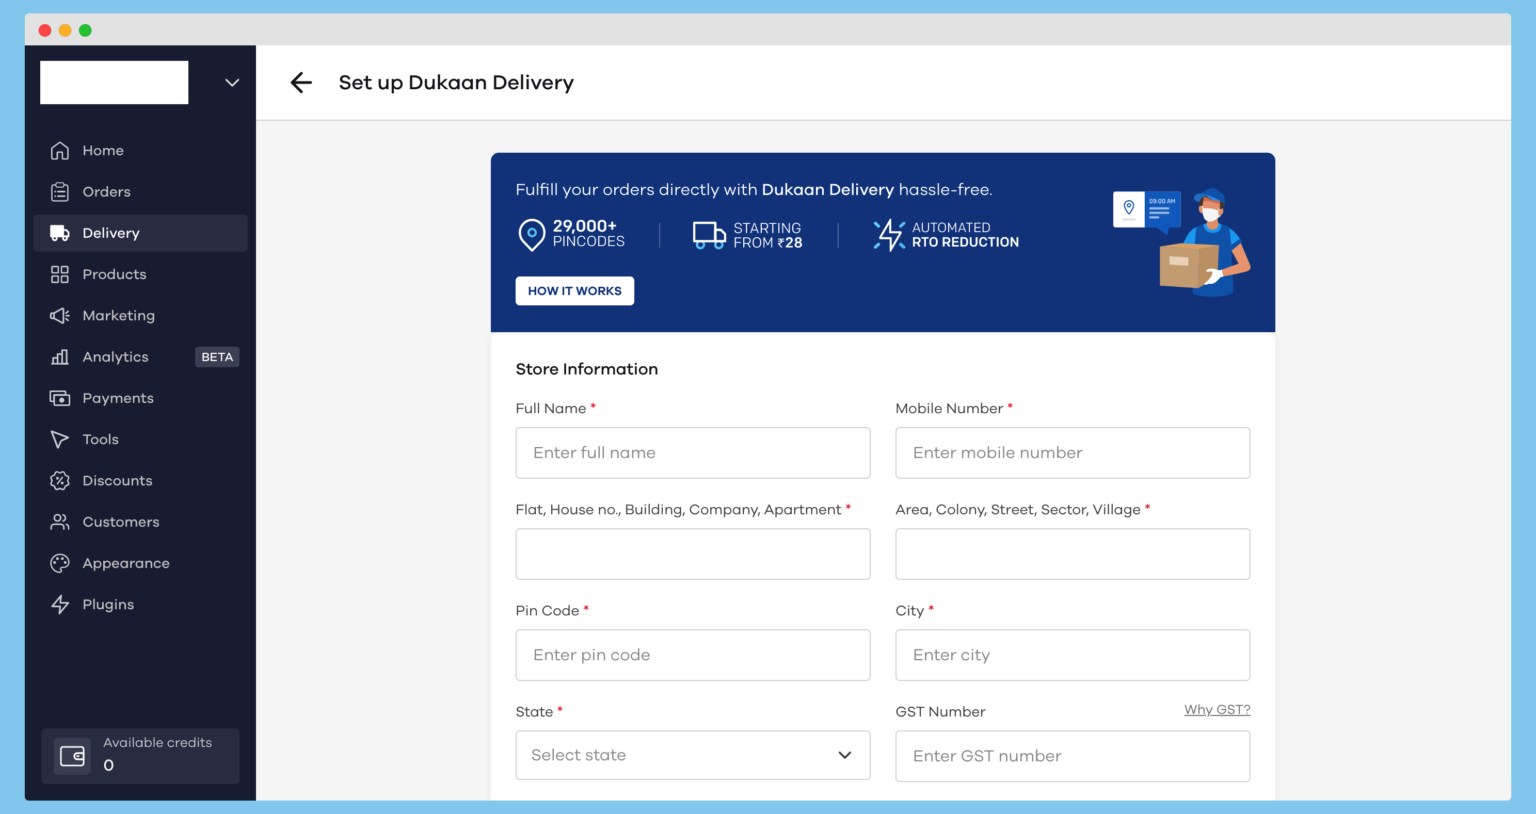Open the Orders menu item
This screenshot has height=814, width=1536.
pyautogui.click(x=140, y=191)
